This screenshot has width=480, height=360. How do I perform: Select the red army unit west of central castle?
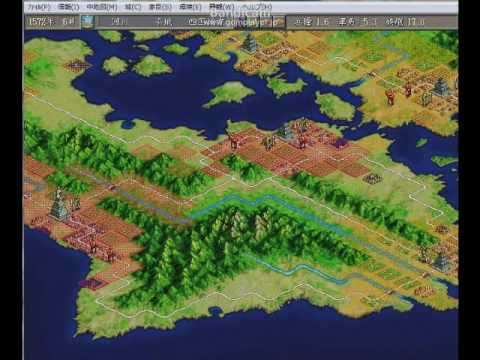pos(235,142)
